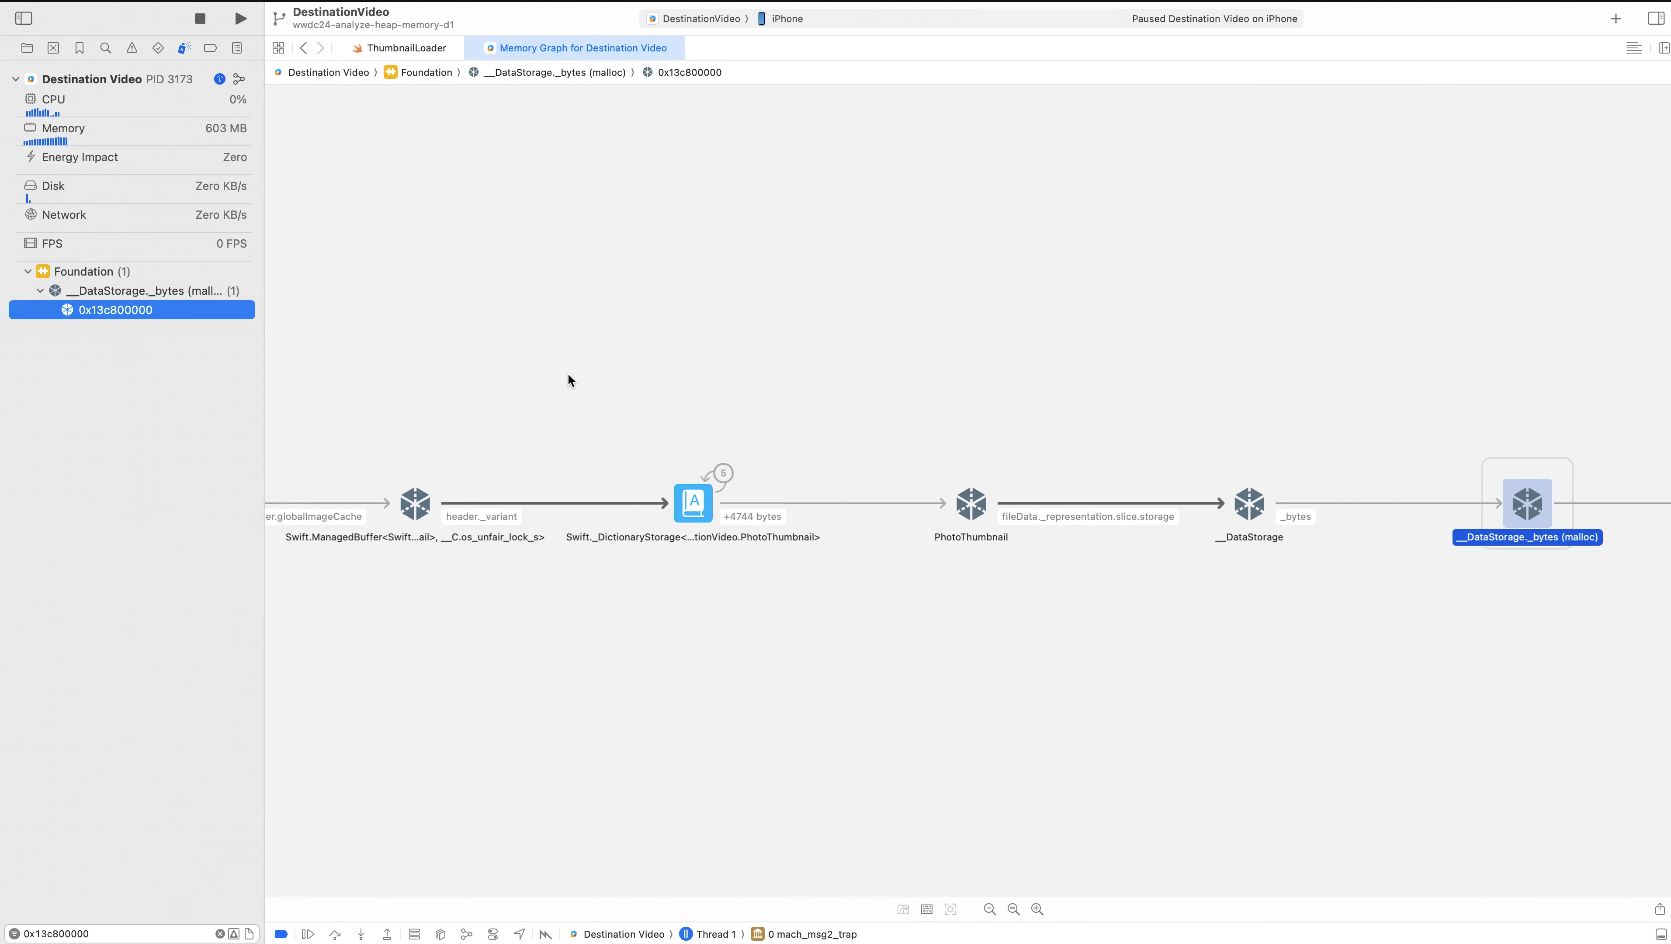
Task: Toggle the navigator sidebar button
Action: tap(24, 18)
